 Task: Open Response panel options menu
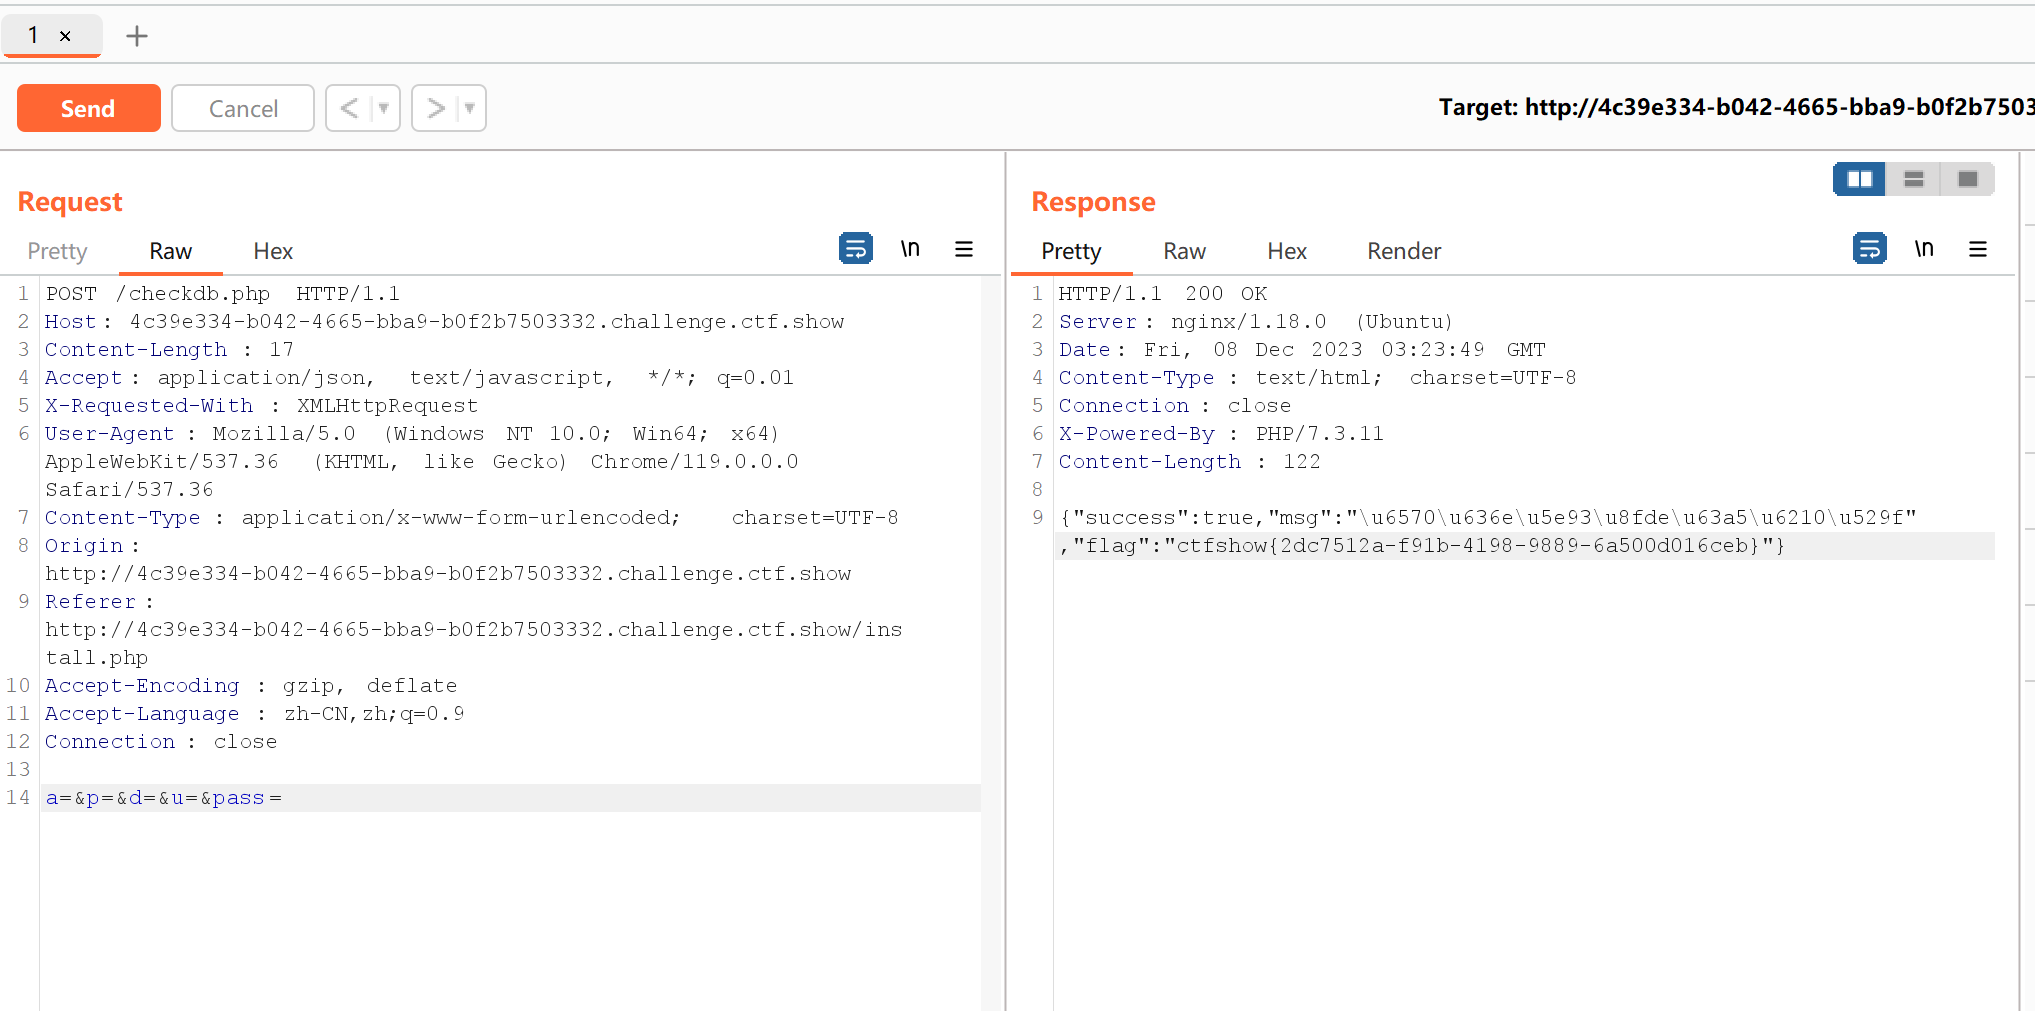click(x=1978, y=248)
